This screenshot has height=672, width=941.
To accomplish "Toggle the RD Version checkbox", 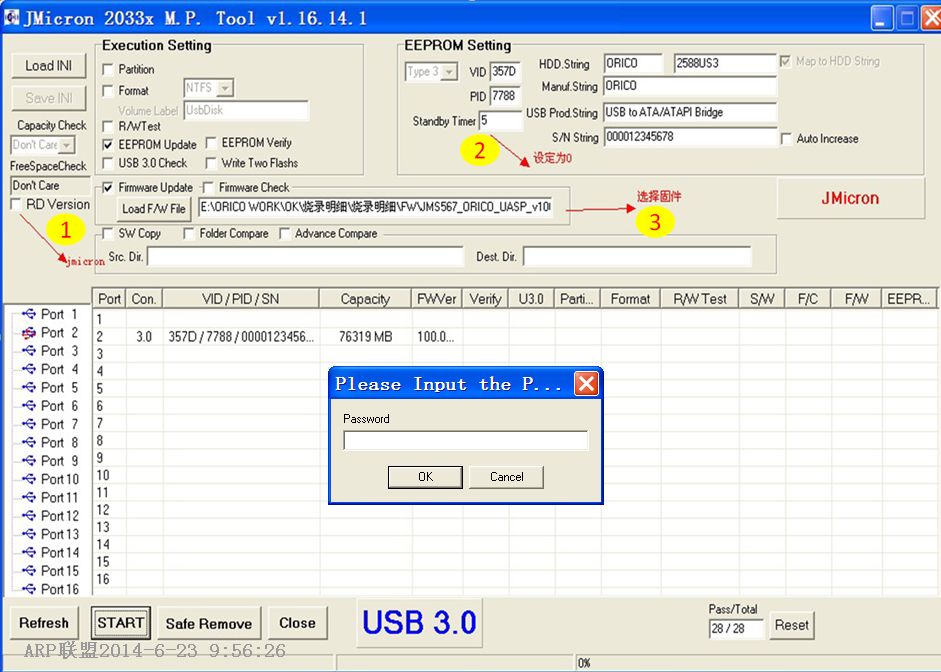I will point(16,205).
